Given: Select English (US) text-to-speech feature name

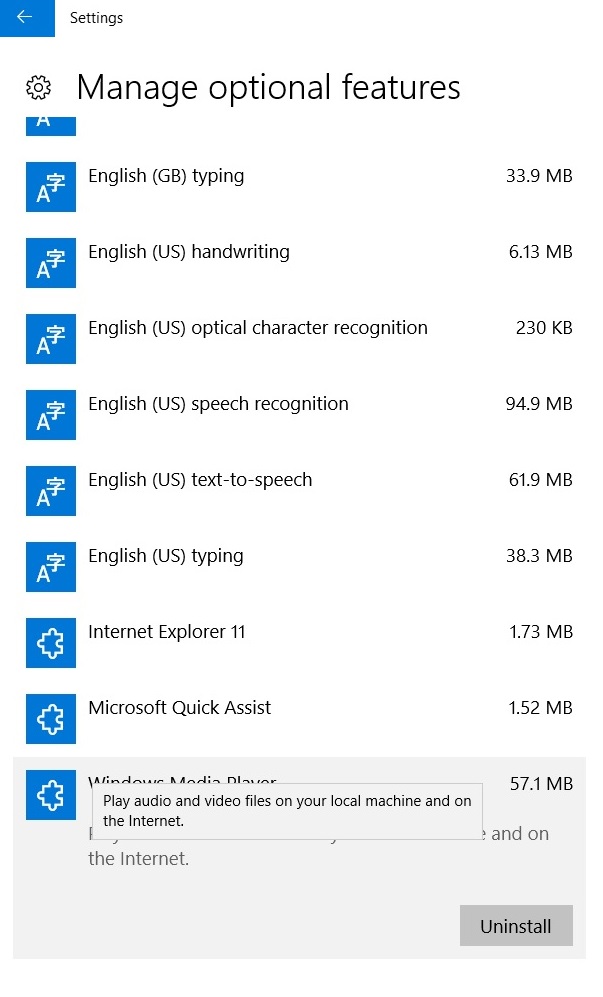Looking at the screenshot, I should click(x=200, y=480).
